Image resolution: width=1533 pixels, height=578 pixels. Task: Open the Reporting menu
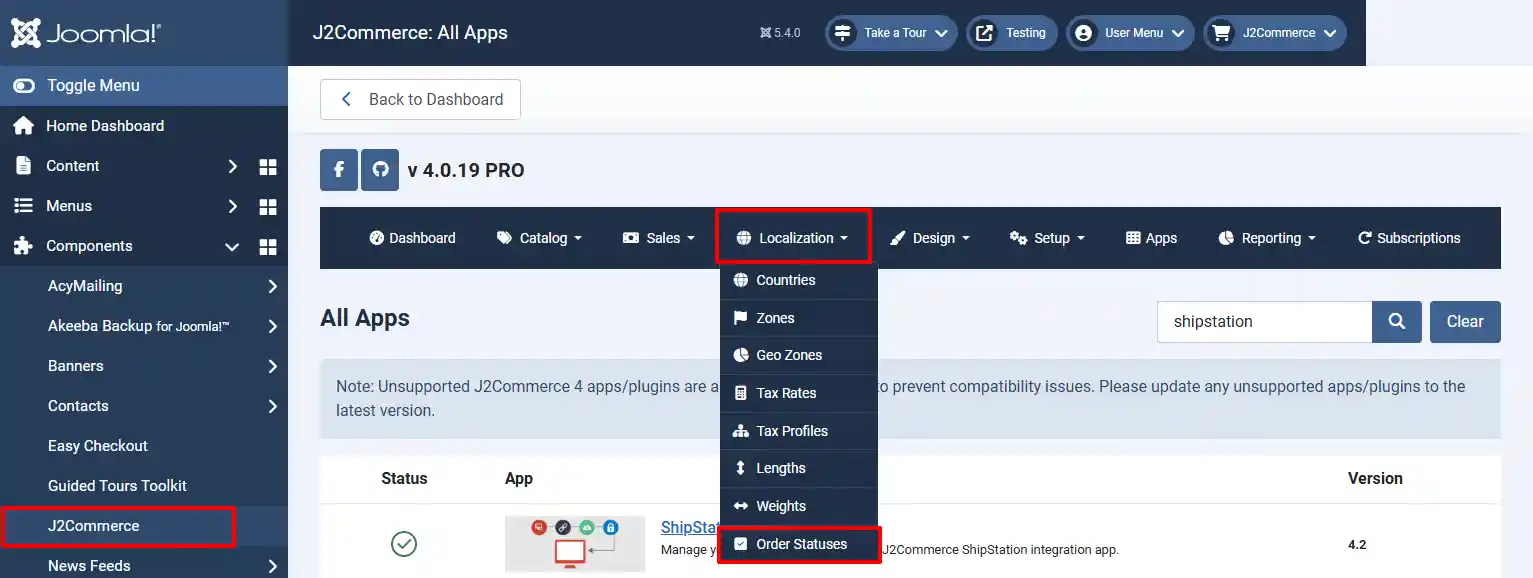[1267, 238]
